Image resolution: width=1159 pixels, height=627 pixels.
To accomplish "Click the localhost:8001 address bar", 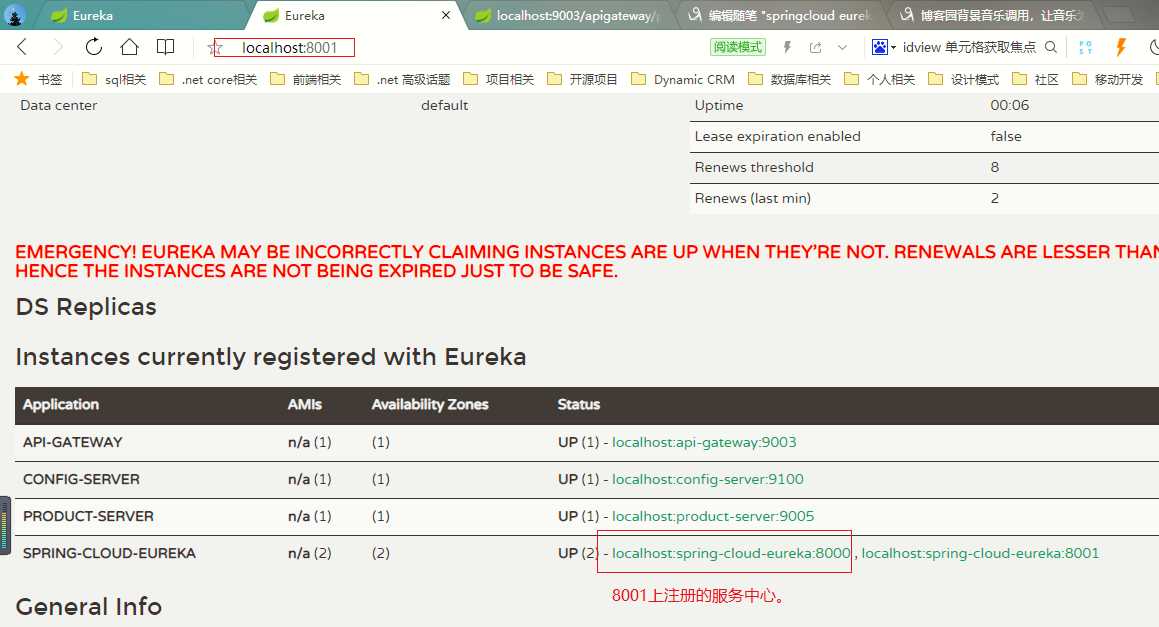I will pos(289,47).
